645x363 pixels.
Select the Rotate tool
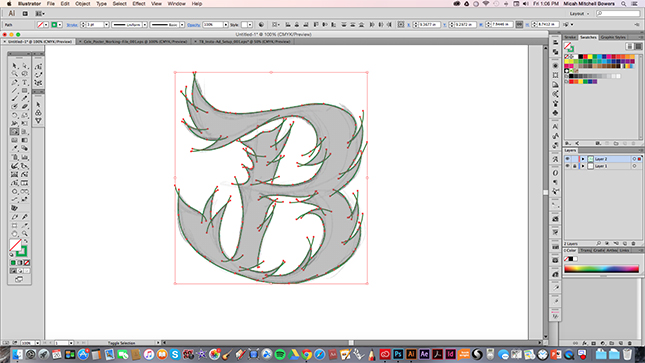[15, 115]
